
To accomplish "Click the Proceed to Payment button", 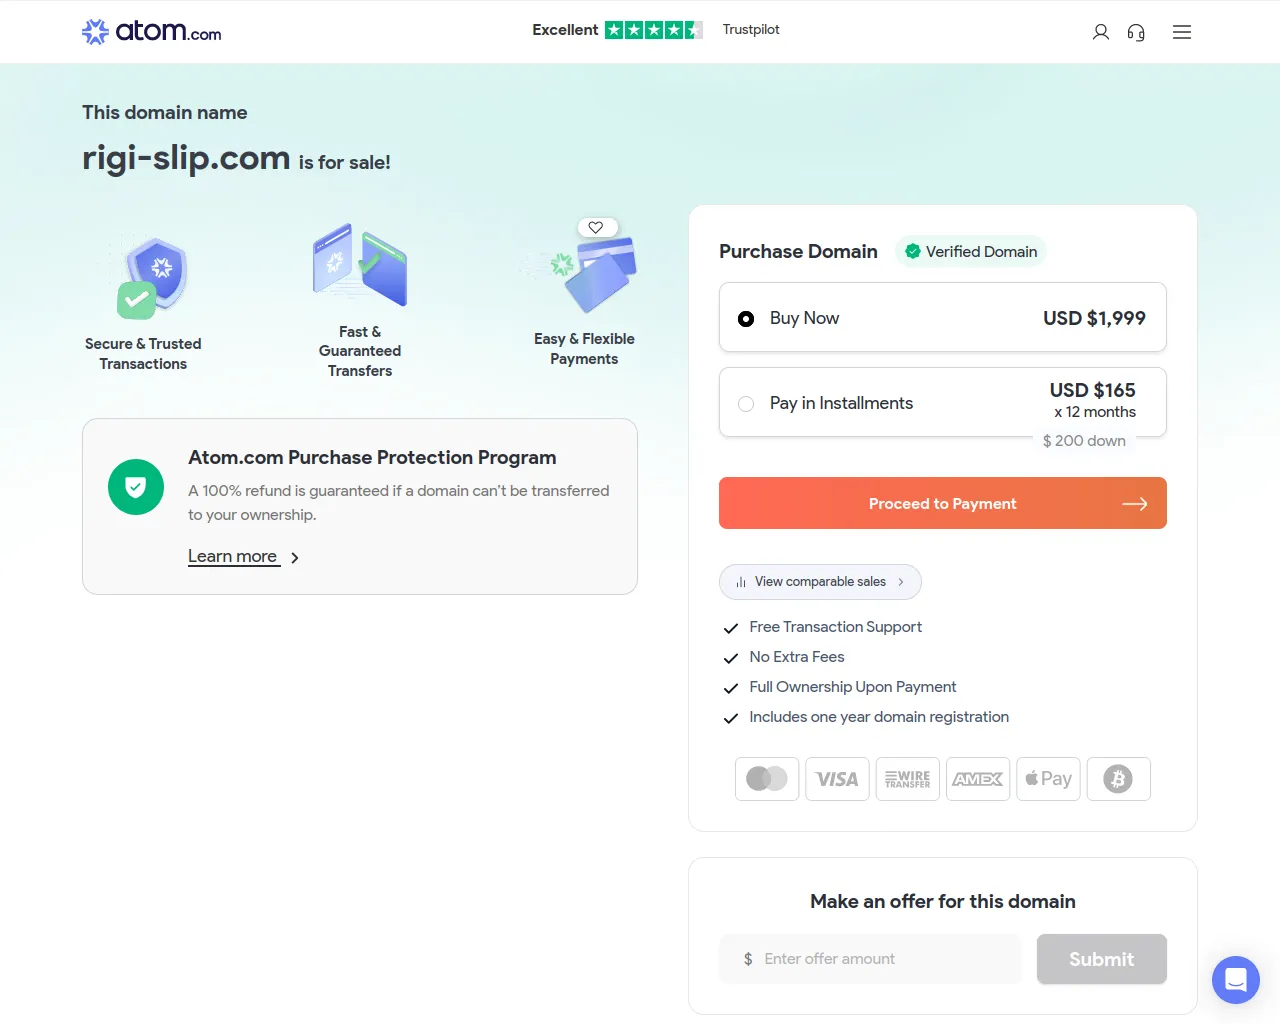I will pos(942,503).
